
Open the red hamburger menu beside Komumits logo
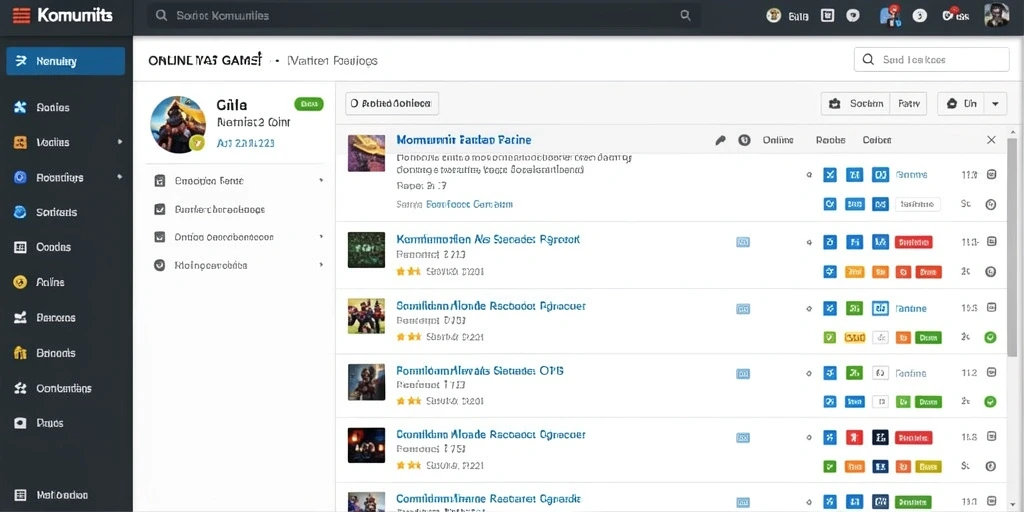tap(21, 16)
